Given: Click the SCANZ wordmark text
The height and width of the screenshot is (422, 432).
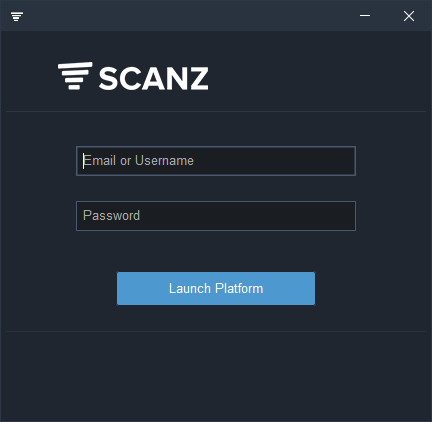Looking at the screenshot, I should tap(153, 79).
